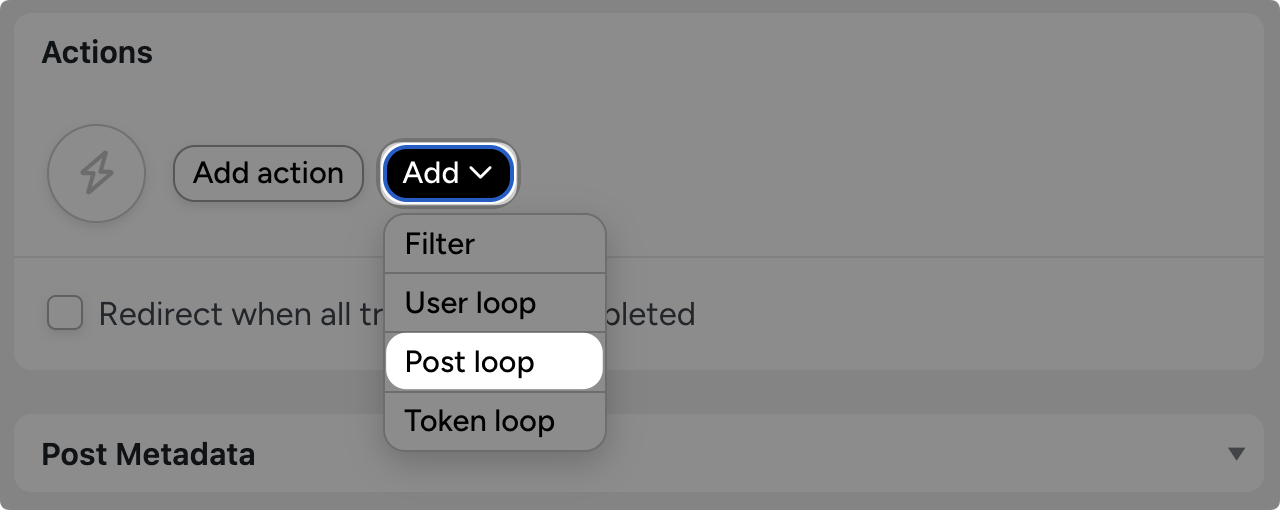This screenshot has width=1280, height=510.
Task: Click the Actions section heading
Action: tap(97, 52)
